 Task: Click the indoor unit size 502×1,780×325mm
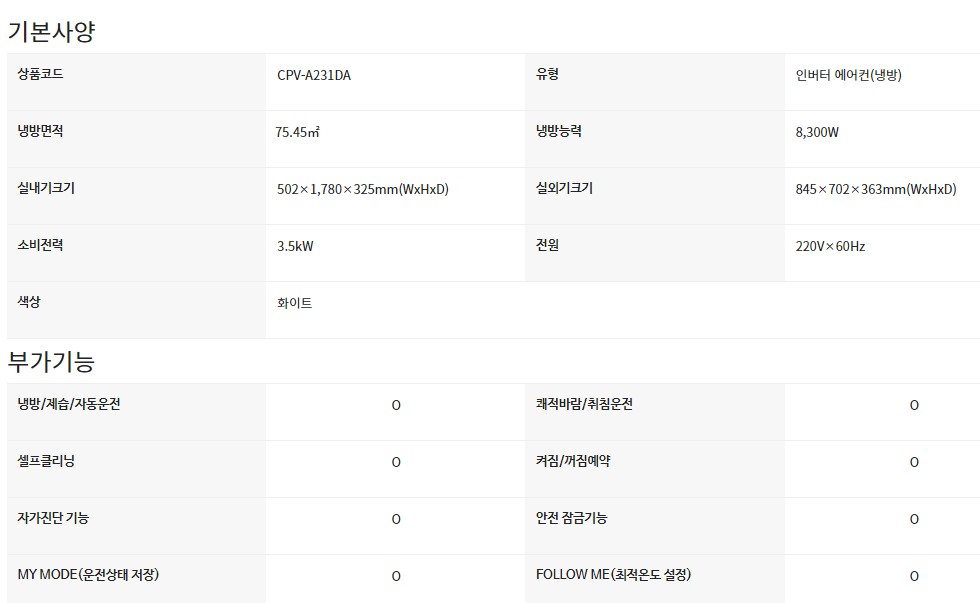pyautogui.click(x=362, y=189)
